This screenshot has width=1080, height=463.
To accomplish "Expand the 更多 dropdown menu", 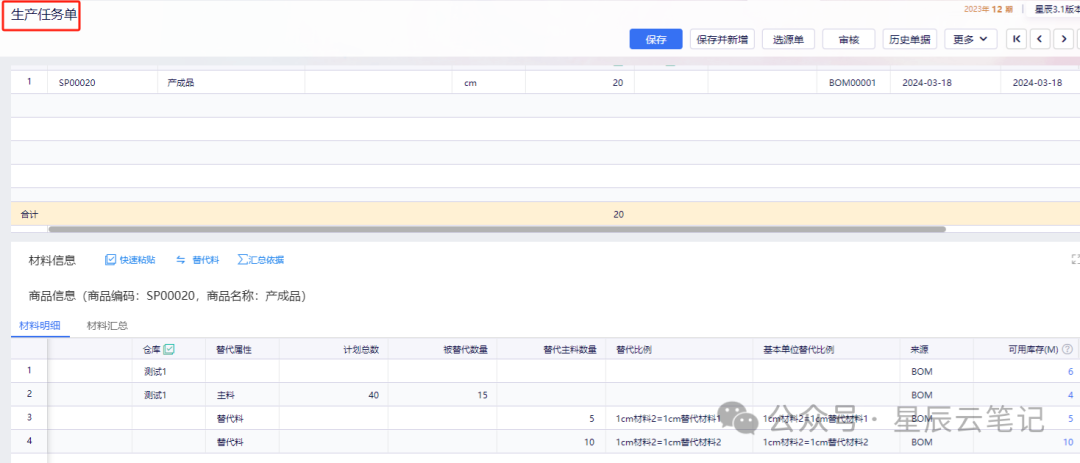I will click(x=970, y=39).
